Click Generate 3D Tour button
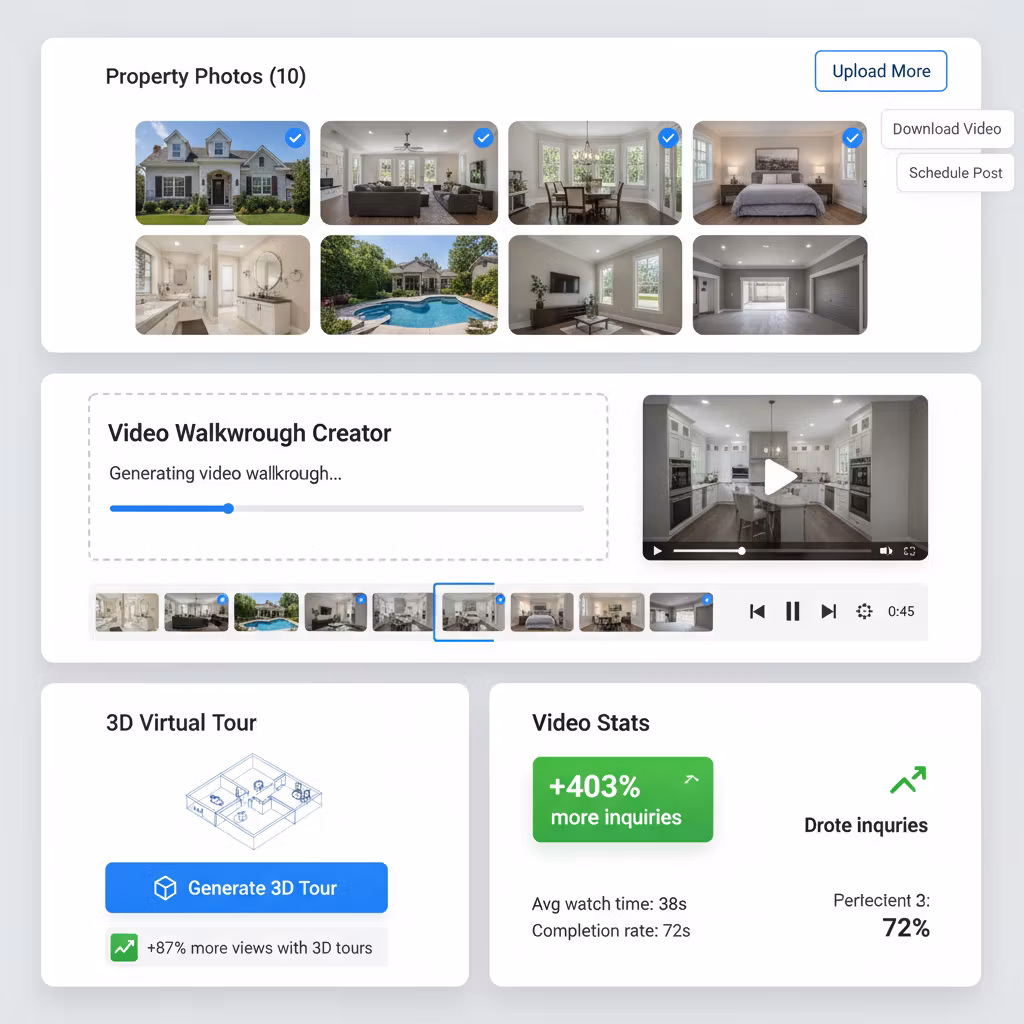Screen dimensions: 1024x1024 [x=246, y=888]
